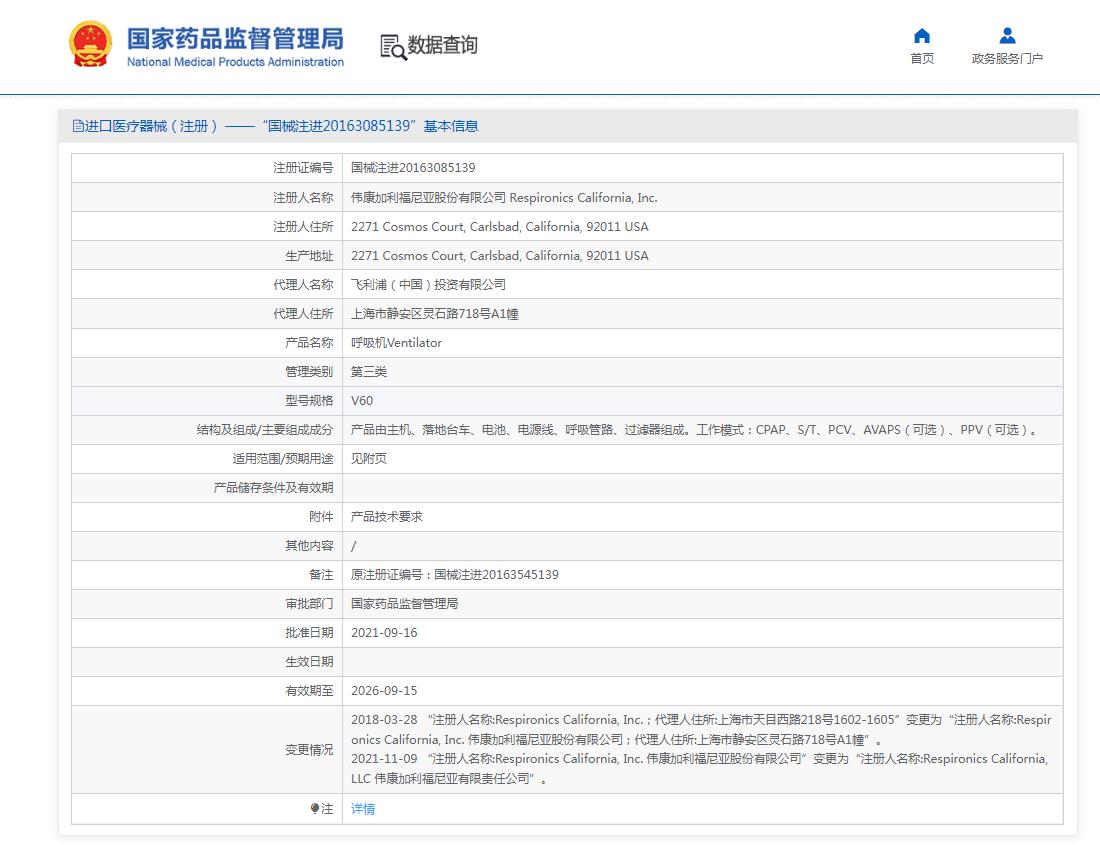Click the 产品技术要求 attachment entry
The height and width of the screenshot is (845, 1100).
(387, 517)
